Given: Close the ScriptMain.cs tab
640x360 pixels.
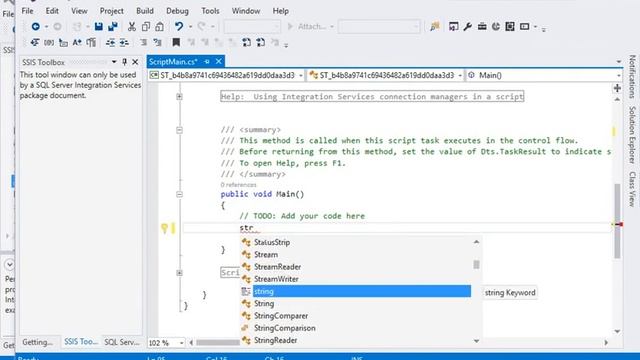Looking at the screenshot, I should (x=219, y=61).
